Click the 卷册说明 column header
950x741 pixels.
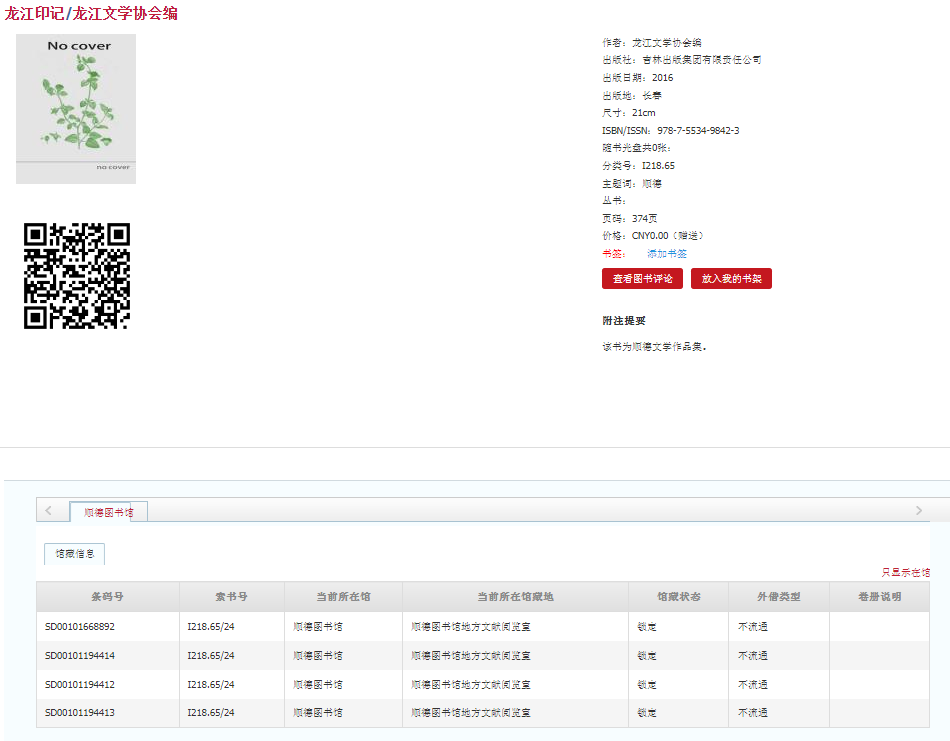click(879, 597)
